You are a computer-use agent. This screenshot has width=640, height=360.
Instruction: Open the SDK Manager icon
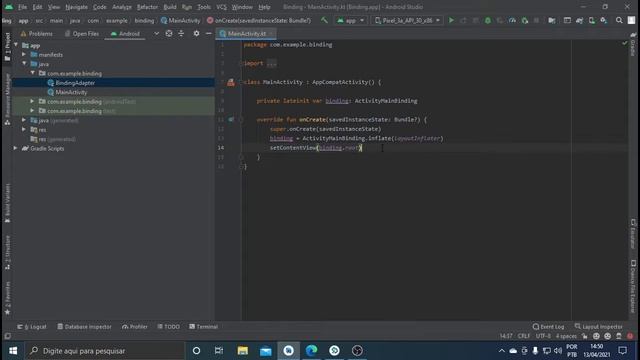[x=604, y=20]
